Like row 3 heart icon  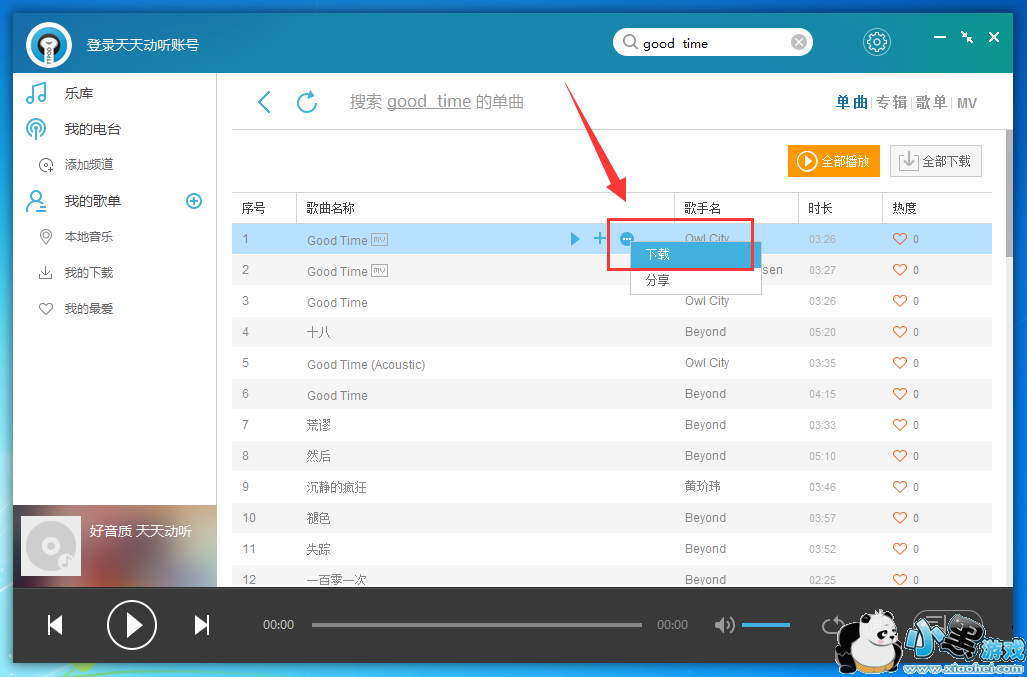tap(900, 301)
